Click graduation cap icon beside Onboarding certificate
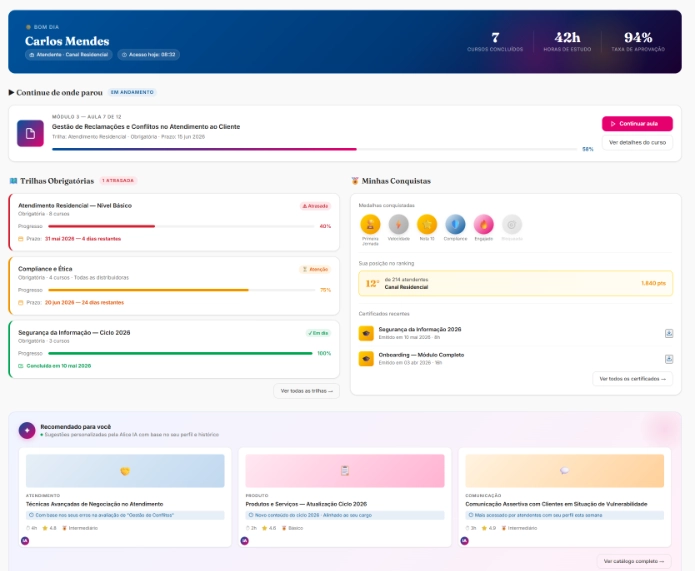 pyautogui.click(x=366, y=359)
